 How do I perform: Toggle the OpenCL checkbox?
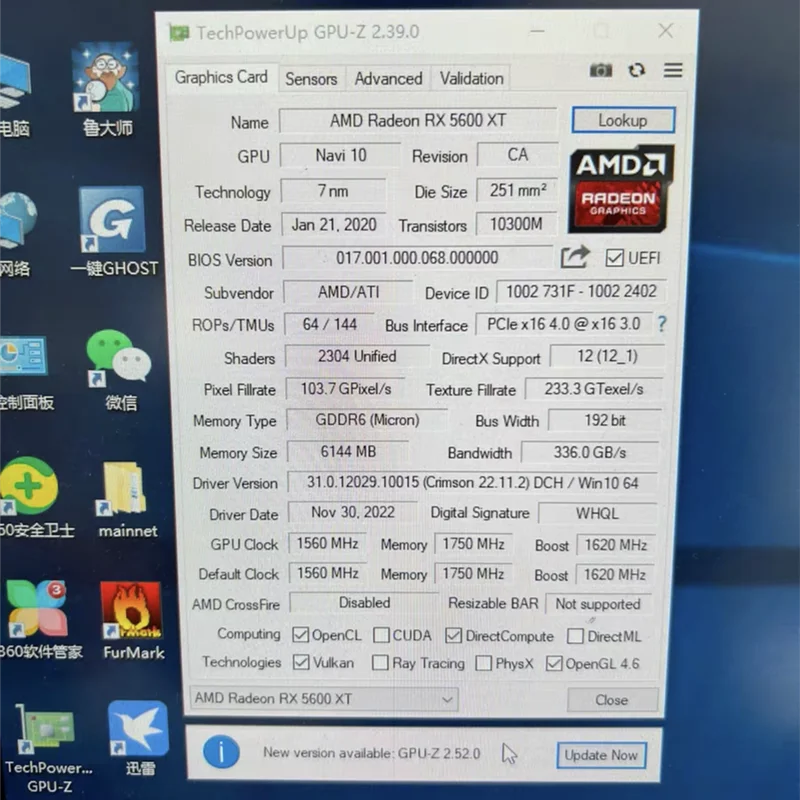pos(301,635)
